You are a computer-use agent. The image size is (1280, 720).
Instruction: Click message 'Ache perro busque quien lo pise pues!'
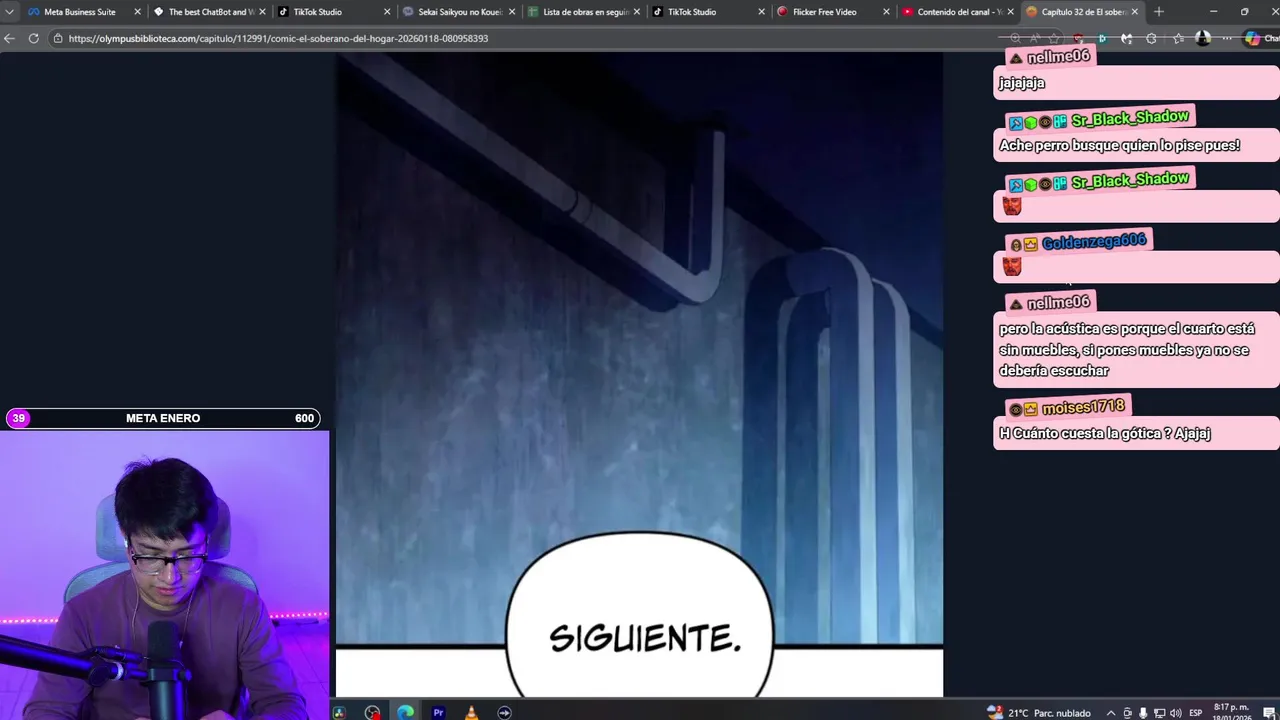1119,145
